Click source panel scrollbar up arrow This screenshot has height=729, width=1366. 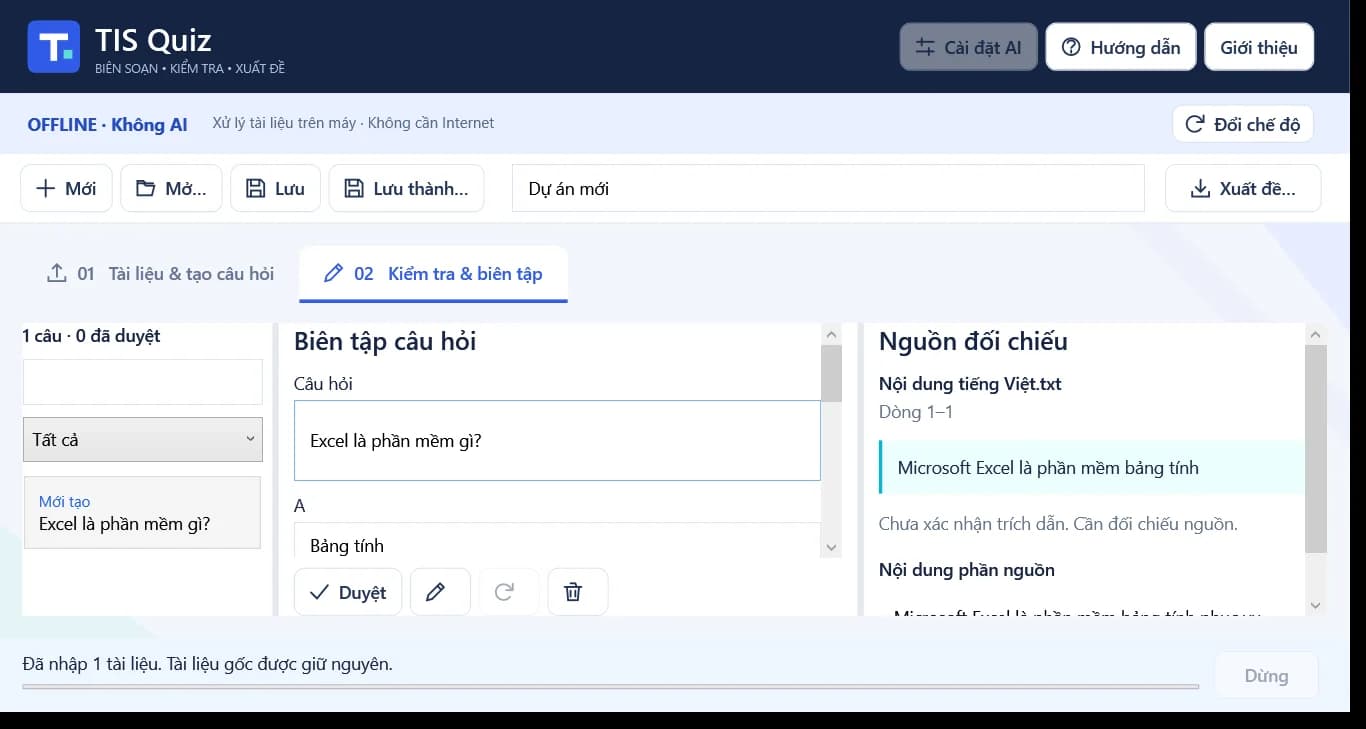click(x=1316, y=334)
